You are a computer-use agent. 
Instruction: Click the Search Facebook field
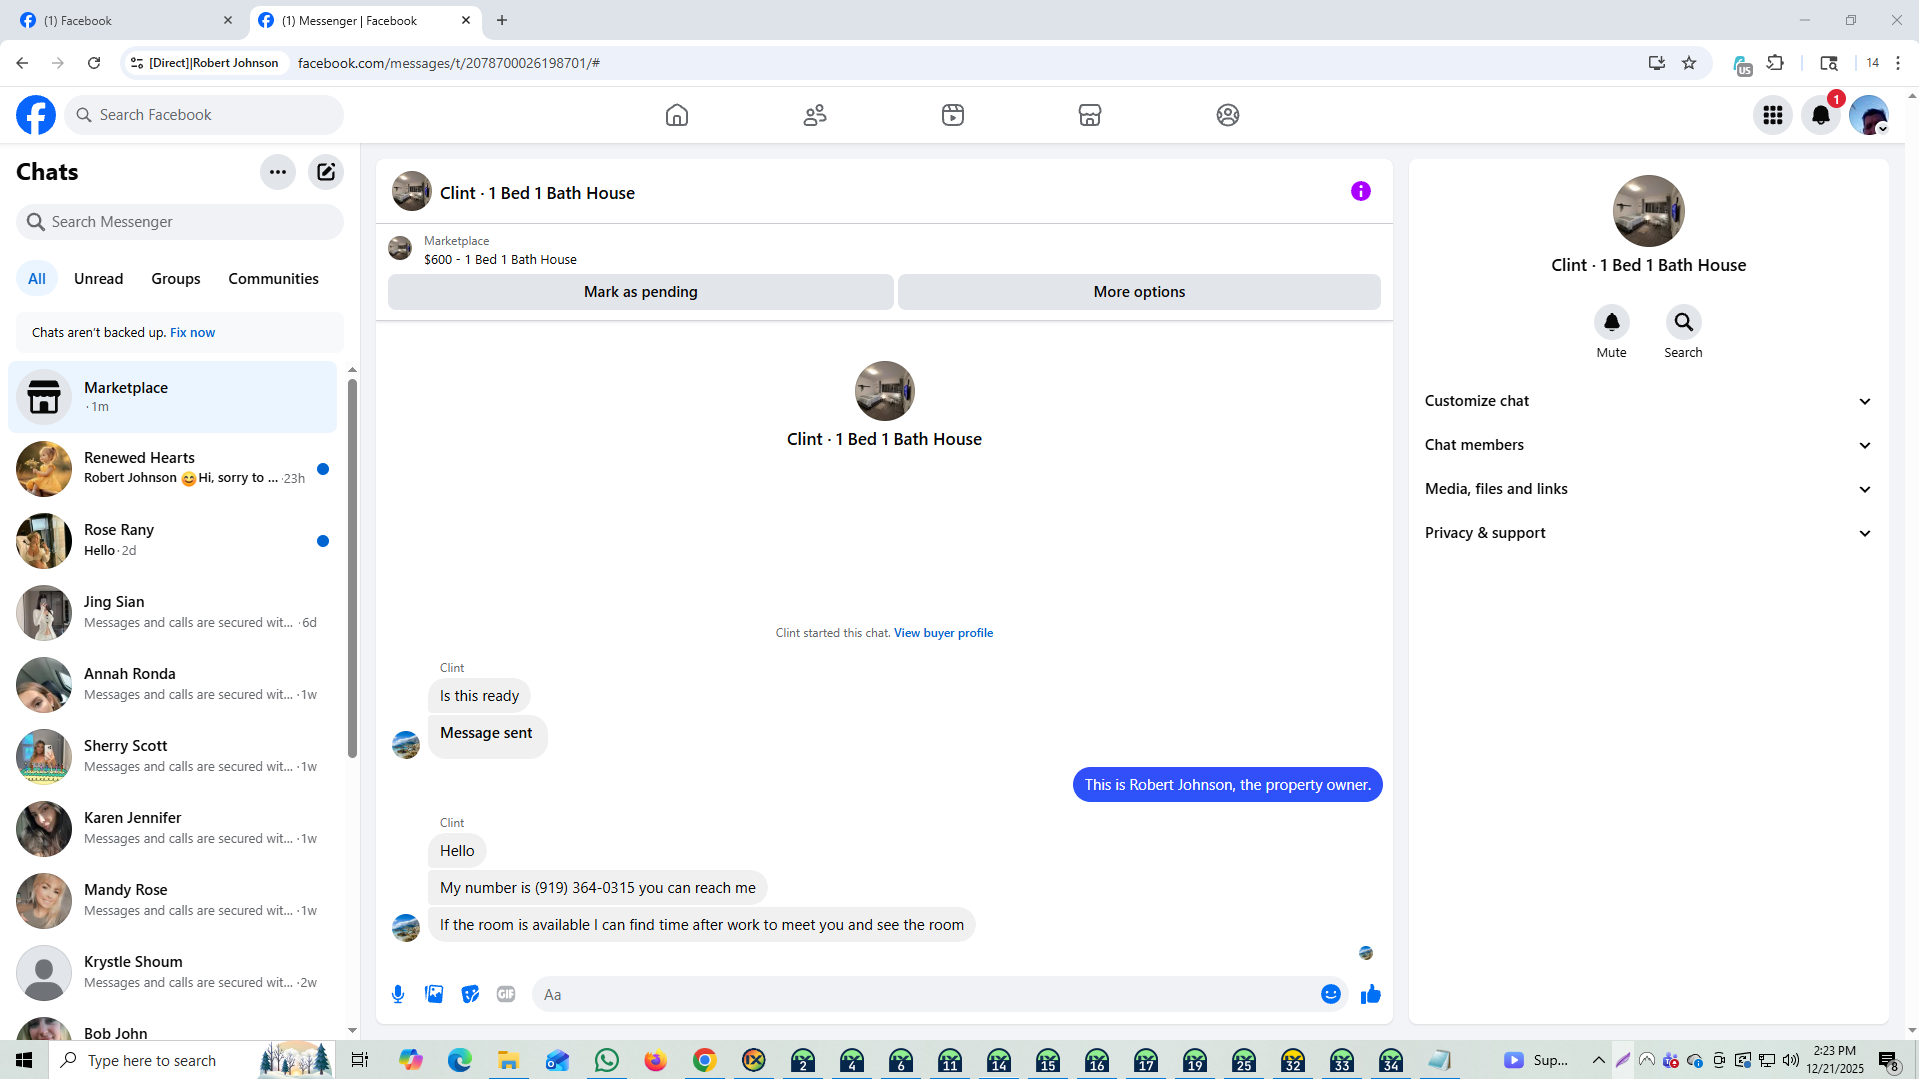[x=204, y=115]
